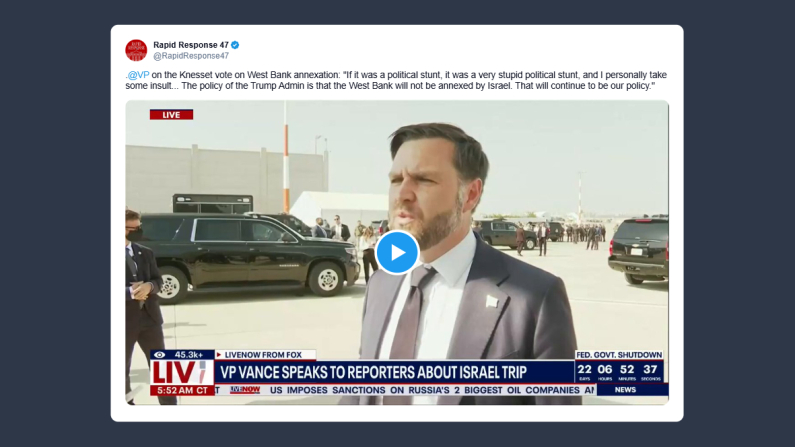Click the eye viewer-count icon
Screen dimensions: 795x447
point(160,355)
